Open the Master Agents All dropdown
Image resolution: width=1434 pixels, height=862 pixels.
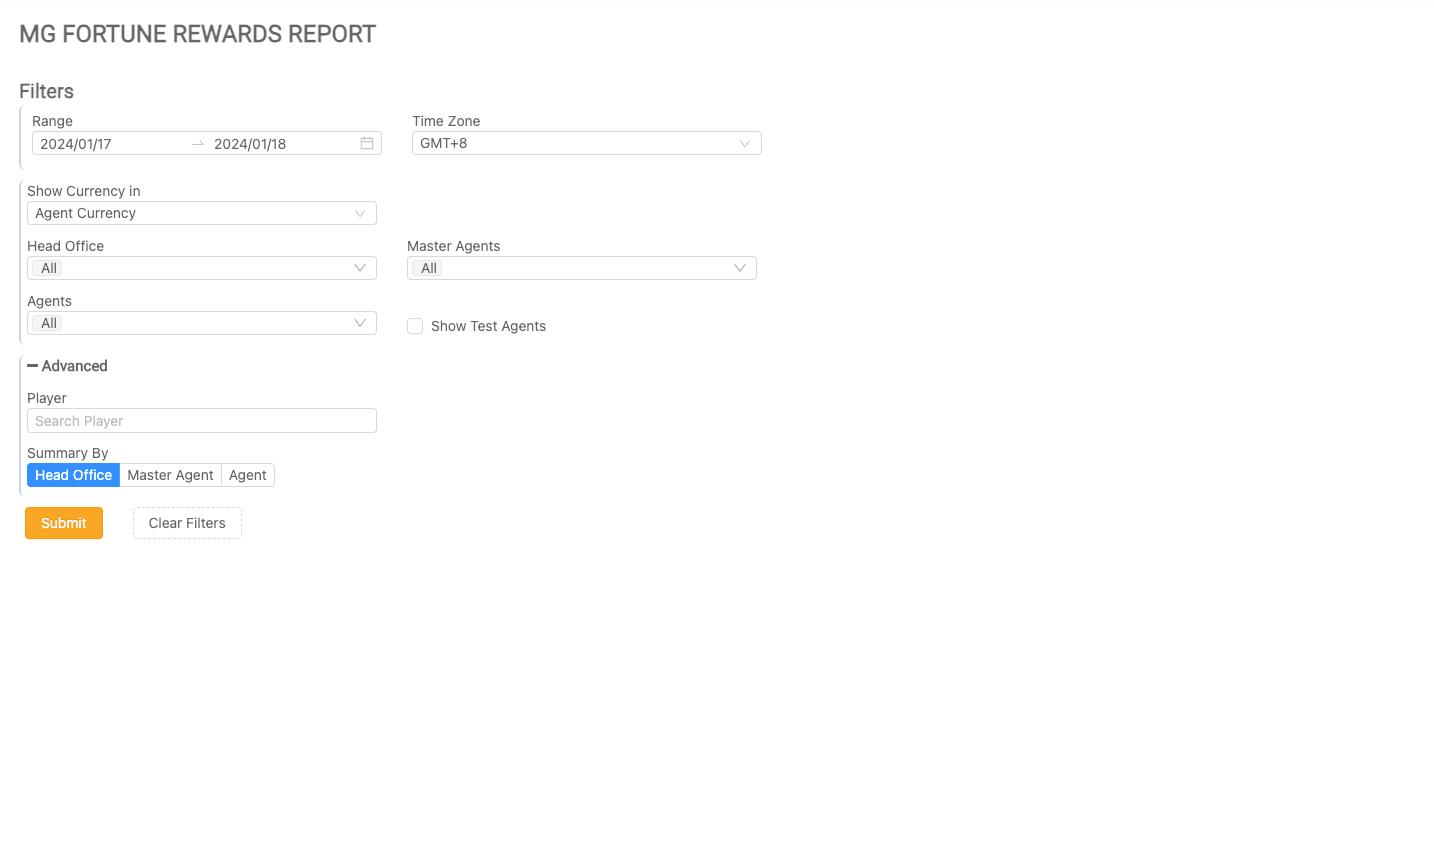[x=570, y=268]
